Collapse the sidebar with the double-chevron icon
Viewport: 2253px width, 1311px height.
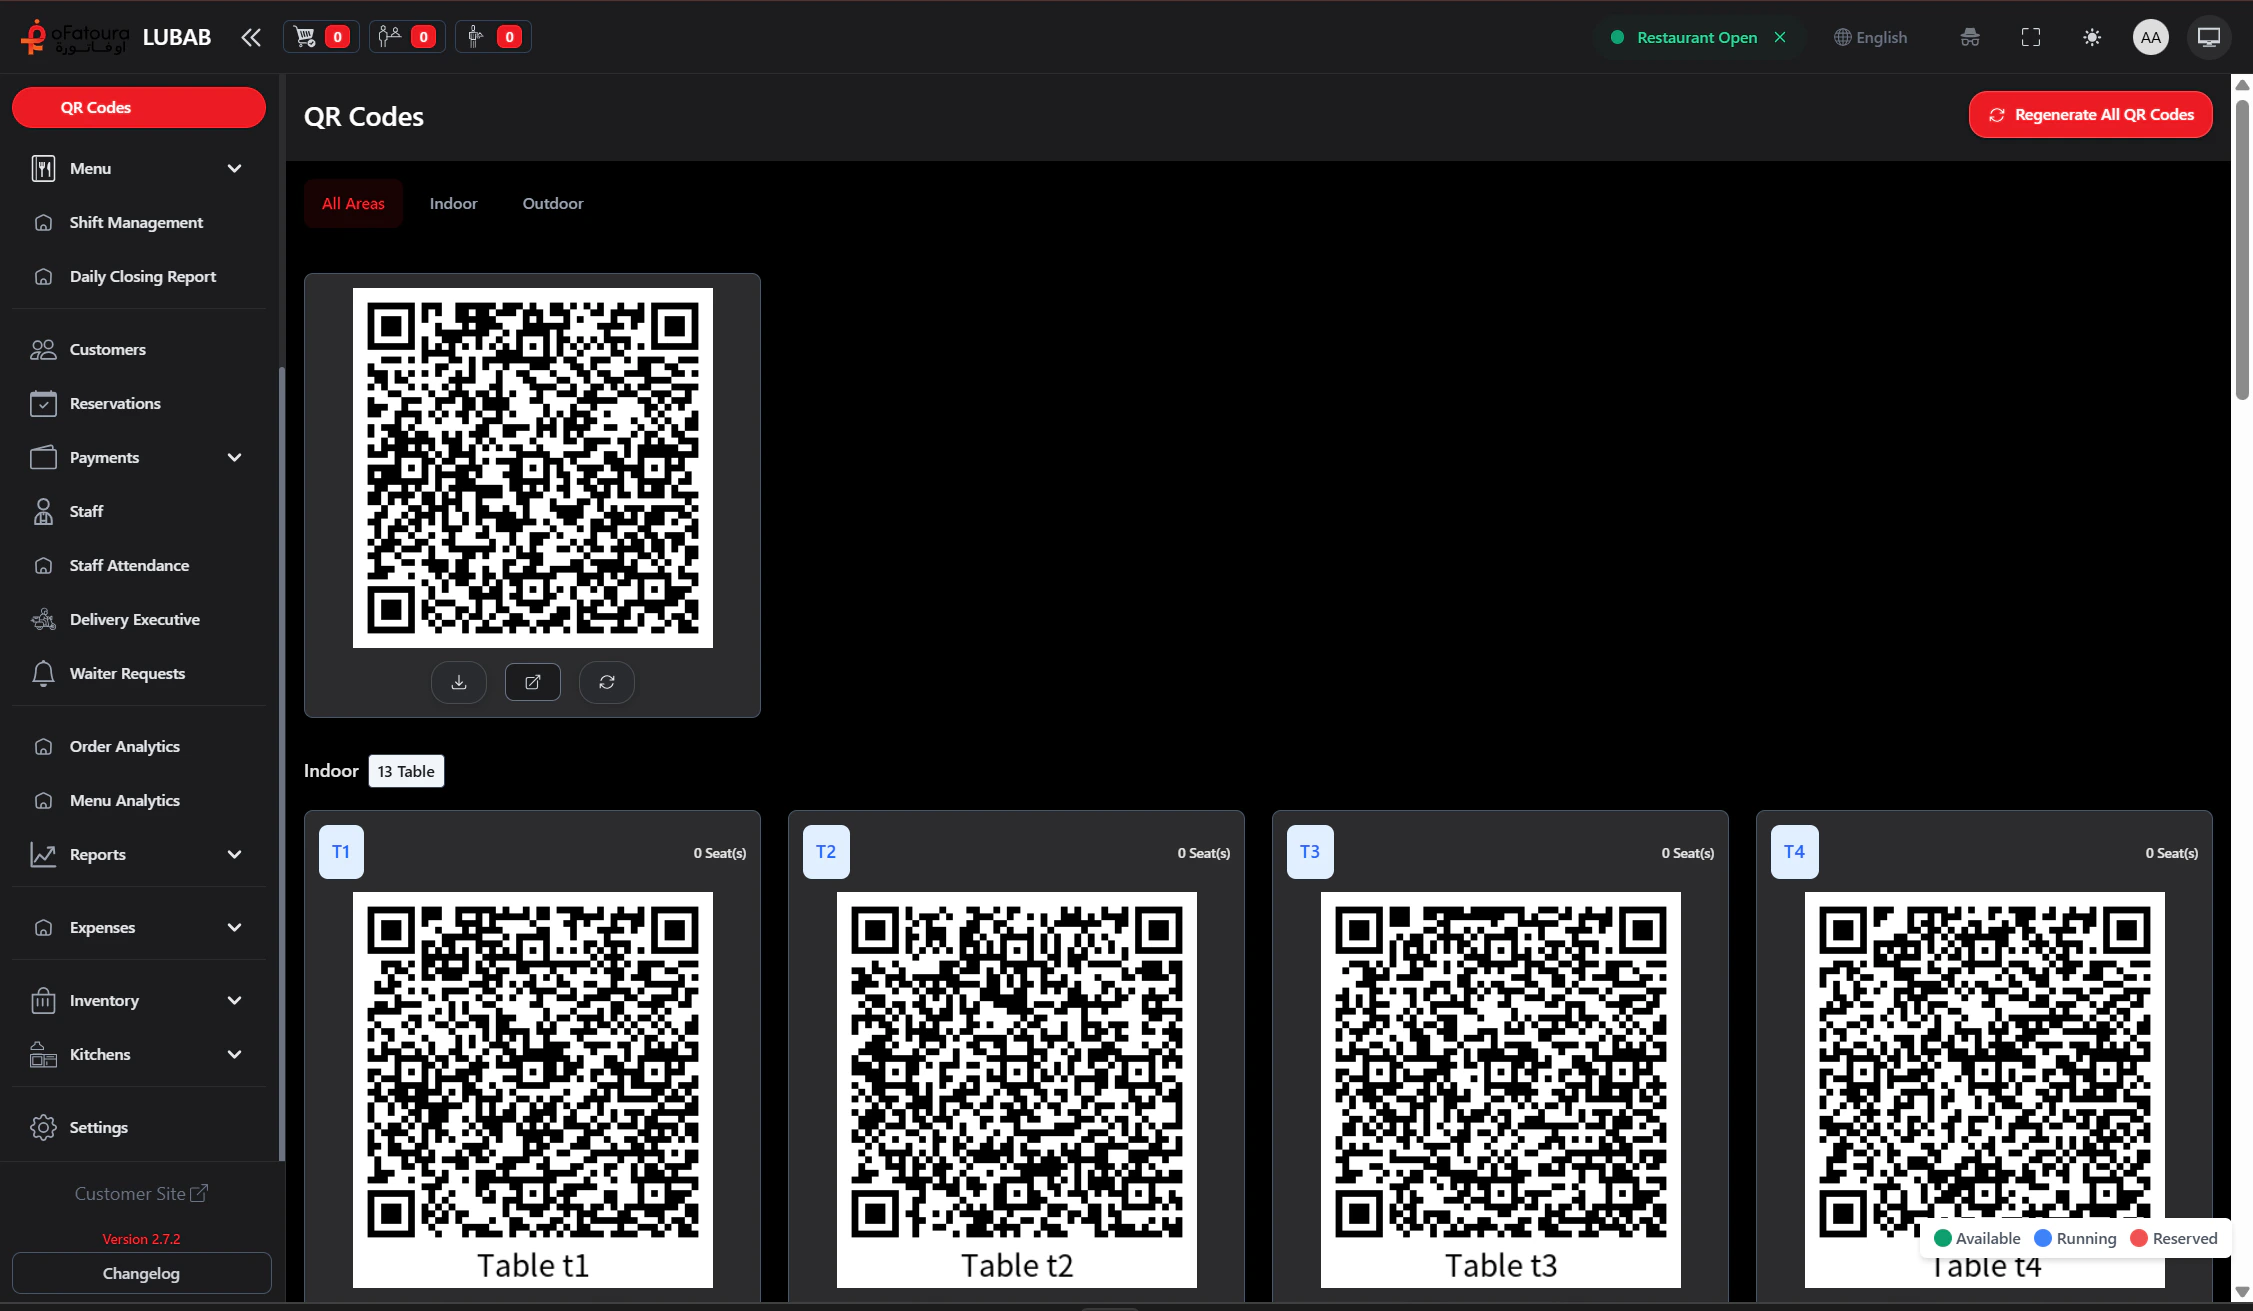tap(250, 36)
